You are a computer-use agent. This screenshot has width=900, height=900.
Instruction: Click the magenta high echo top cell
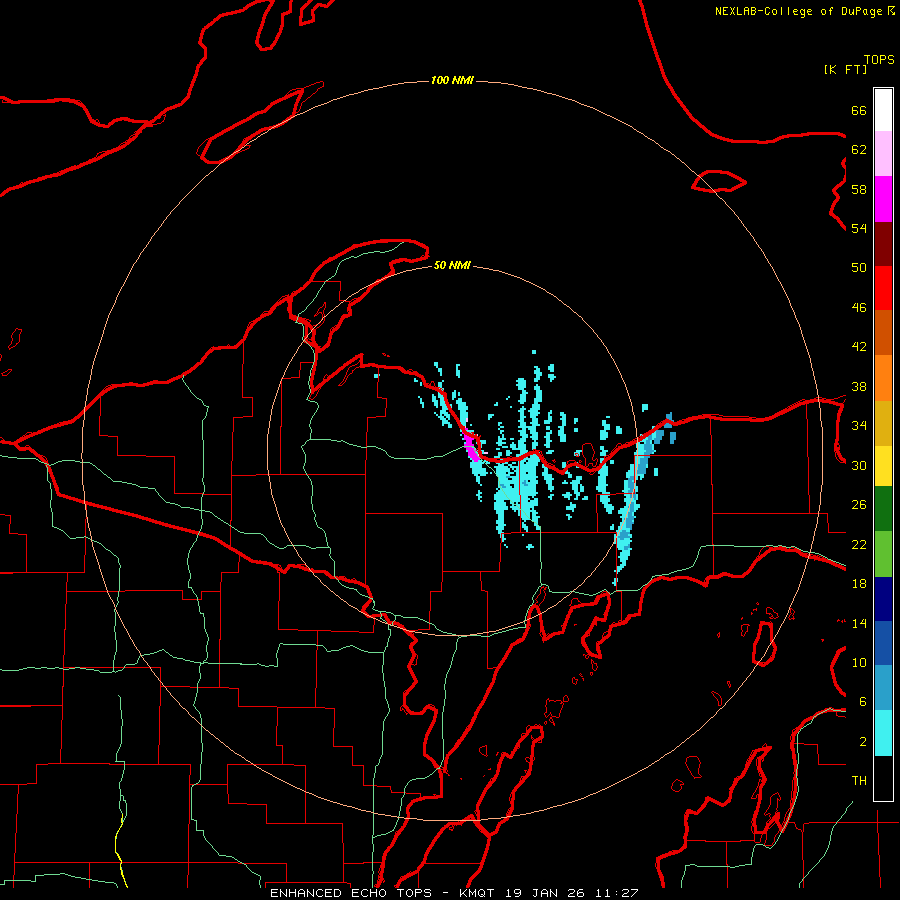[x=471, y=446]
